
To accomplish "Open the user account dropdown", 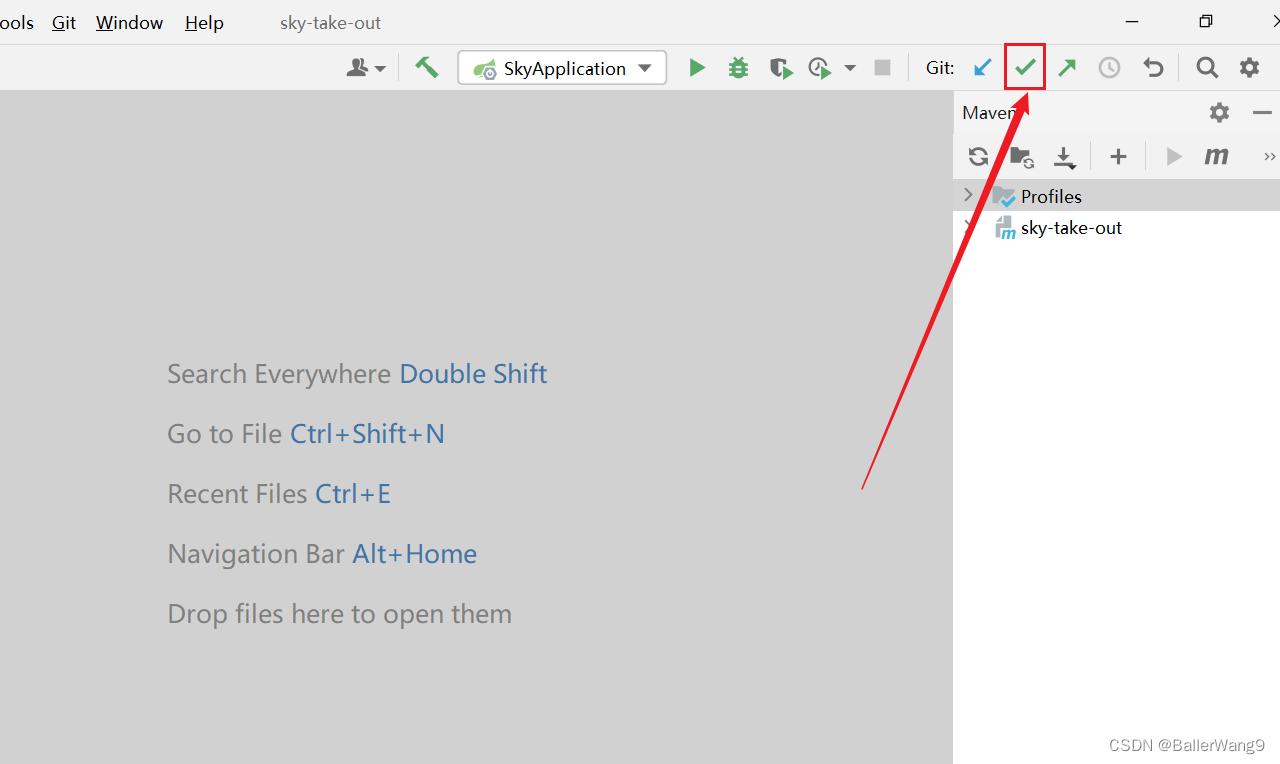I will (x=366, y=68).
